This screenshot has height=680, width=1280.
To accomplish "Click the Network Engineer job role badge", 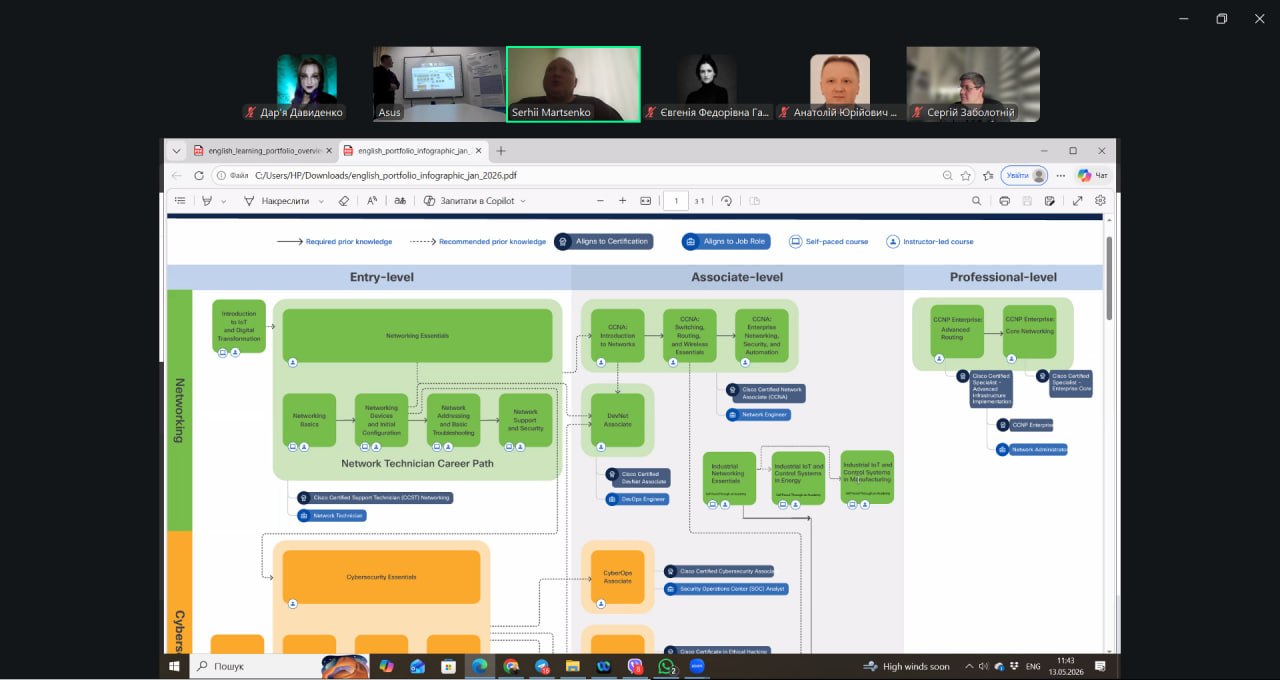I will [758, 414].
